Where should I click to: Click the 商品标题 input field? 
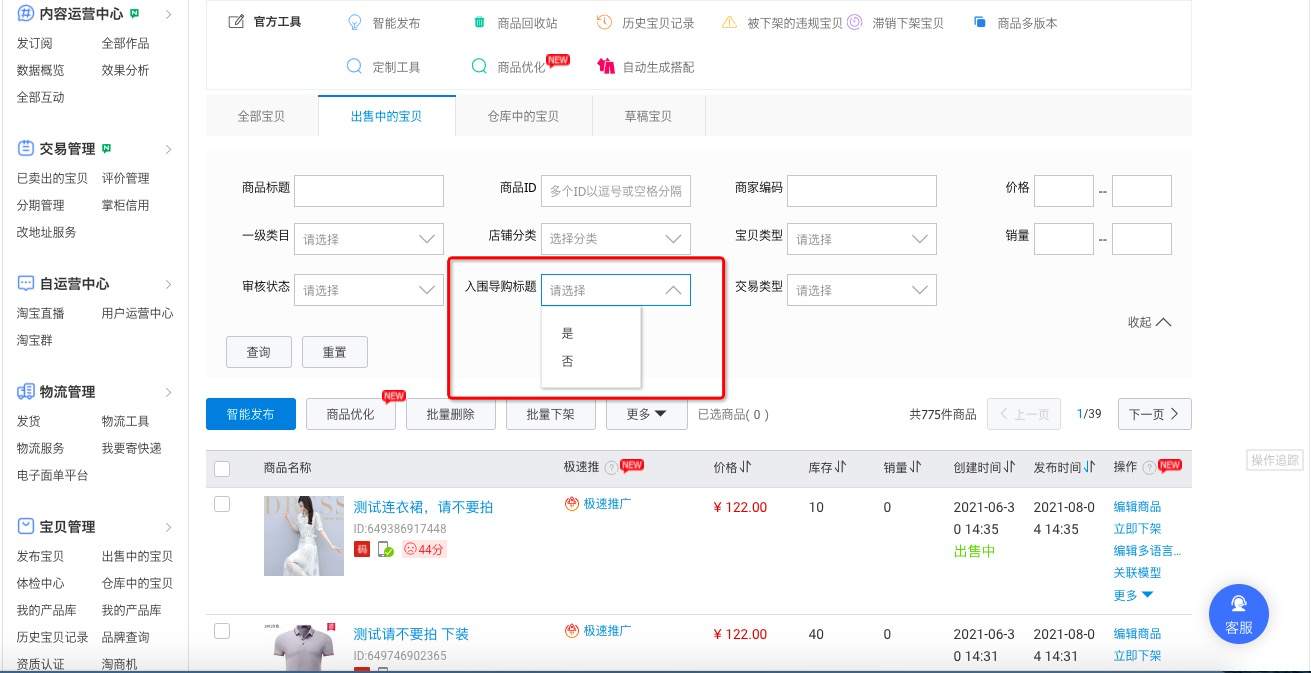(369, 191)
